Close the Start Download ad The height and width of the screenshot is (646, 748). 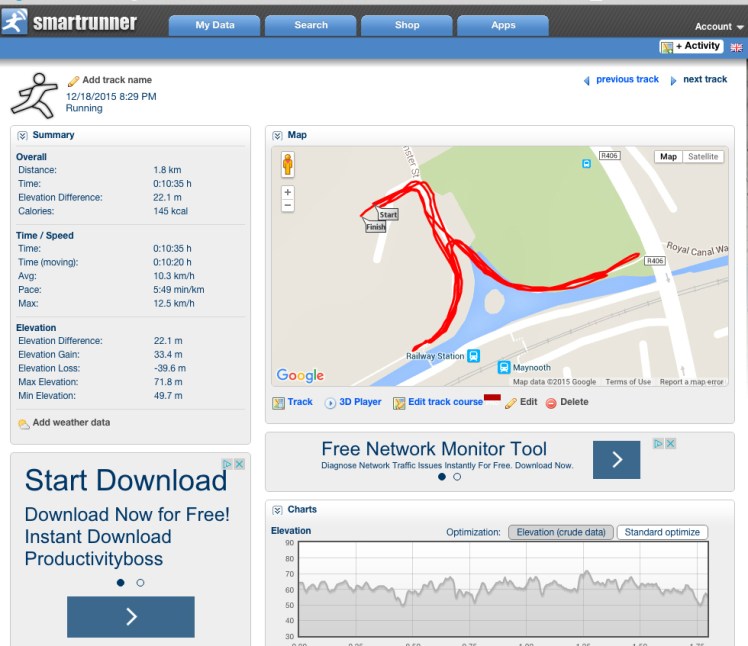239,464
